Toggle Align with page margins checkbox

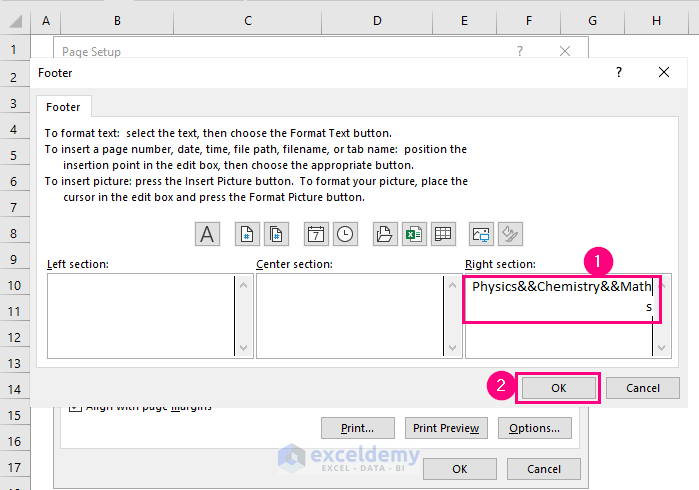[75, 408]
